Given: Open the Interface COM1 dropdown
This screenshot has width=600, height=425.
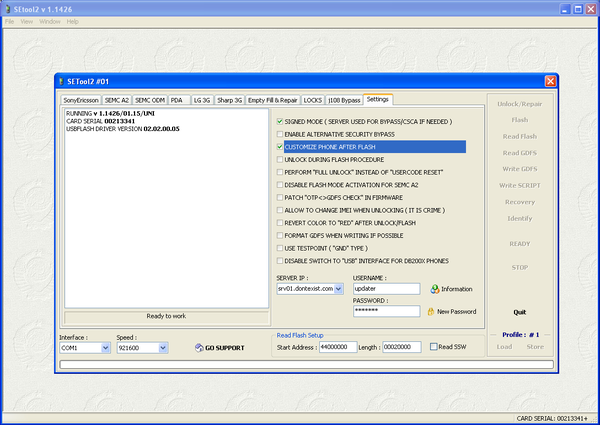Looking at the screenshot, I should click(106, 348).
